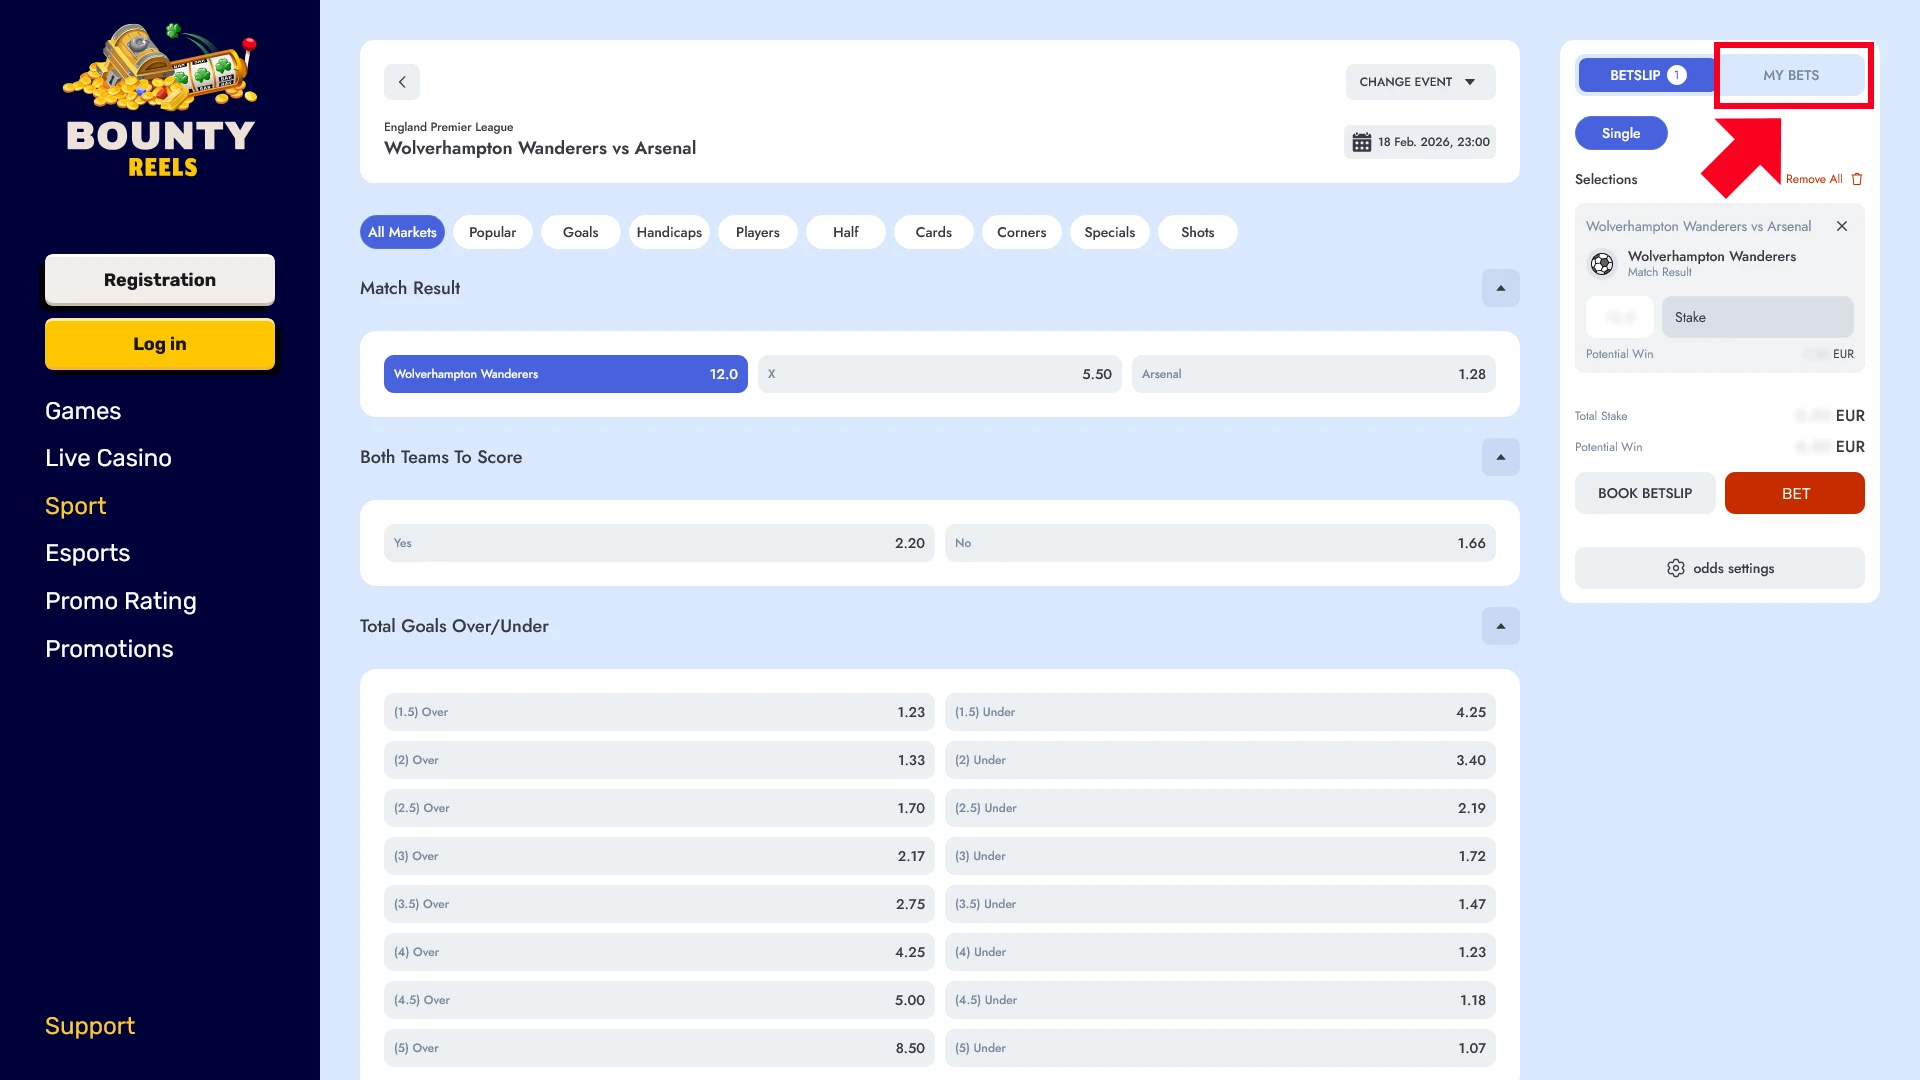The height and width of the screenshot is (1080, 1920).
Task: Click the Remove All link in Selections
Action: pyautogui.click(x=1816, y=178)
